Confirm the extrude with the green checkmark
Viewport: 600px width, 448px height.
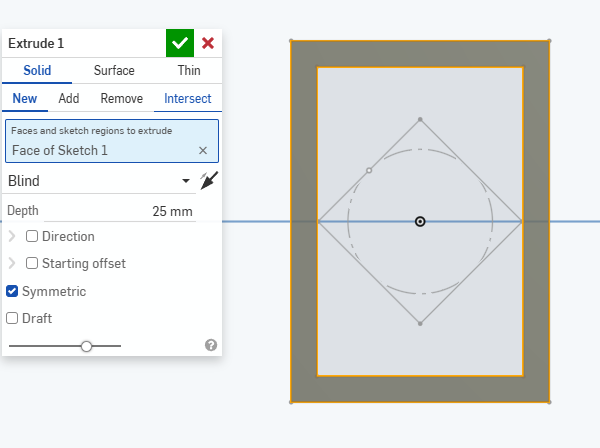click(x=180, y=43)
